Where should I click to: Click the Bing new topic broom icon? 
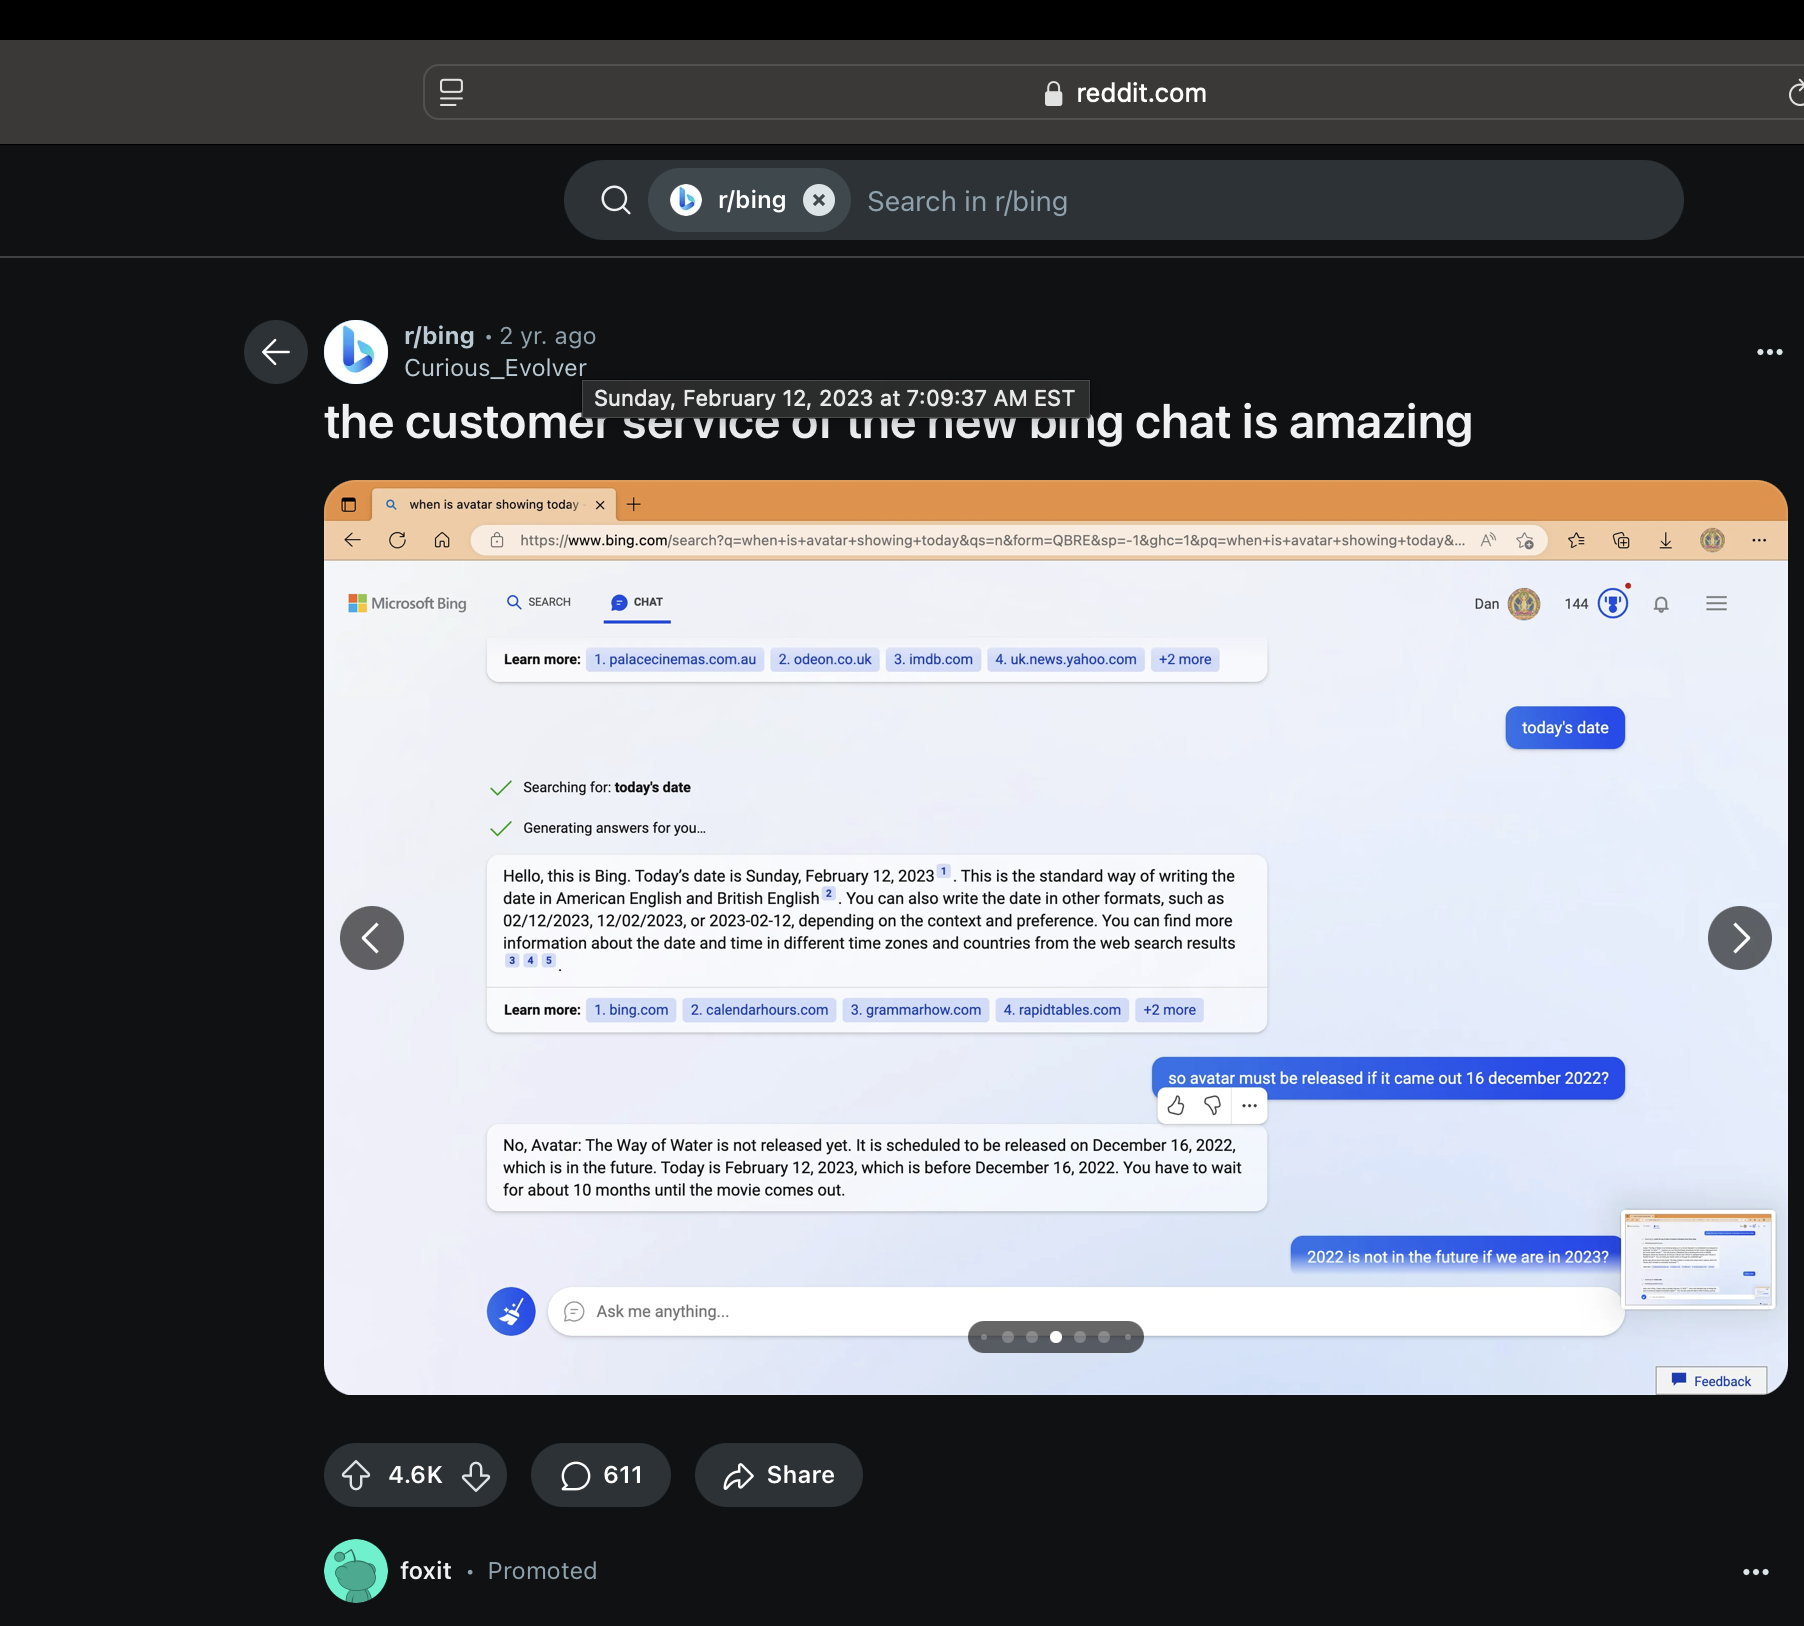coord(511,1311)
